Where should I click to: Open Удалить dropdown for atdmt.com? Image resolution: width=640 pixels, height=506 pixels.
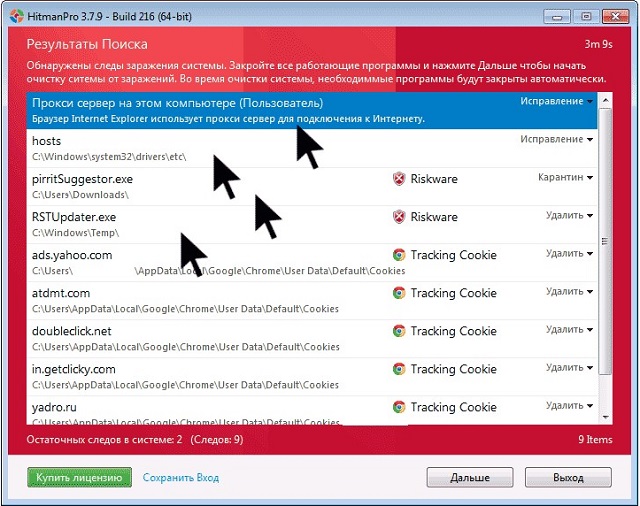tap(569, 291)
